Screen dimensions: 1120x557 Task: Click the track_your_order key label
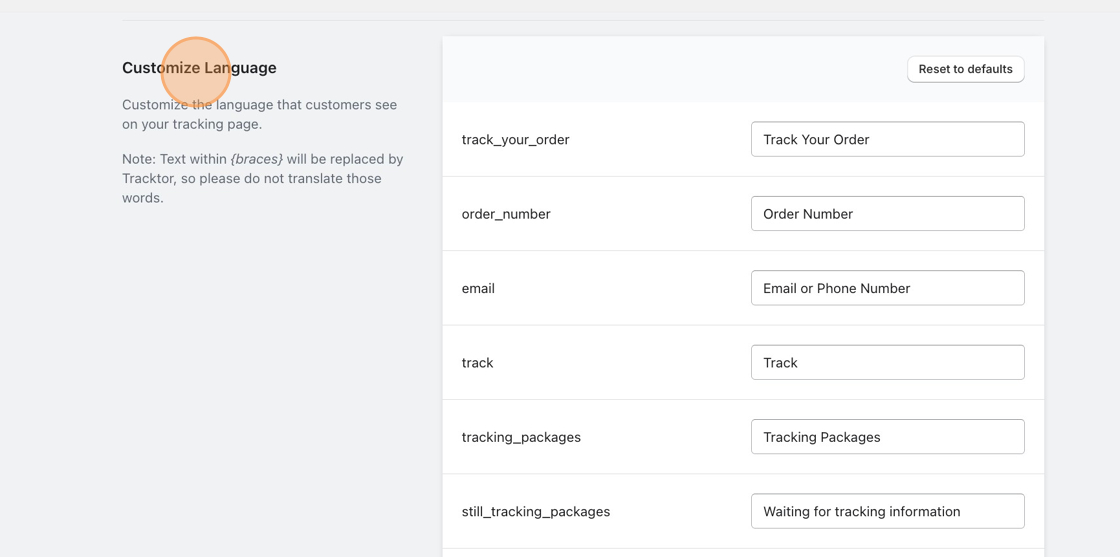pos(516,140)
